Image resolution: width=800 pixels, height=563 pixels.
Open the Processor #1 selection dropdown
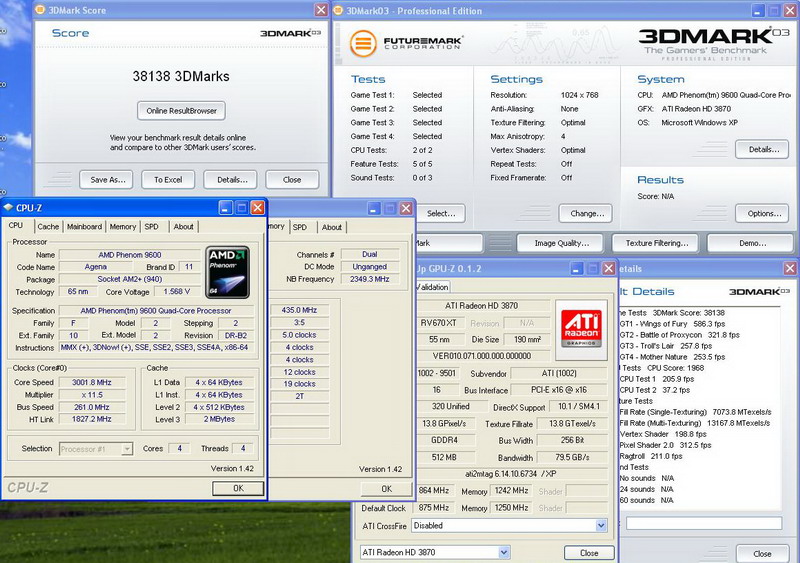click(127, 449)
